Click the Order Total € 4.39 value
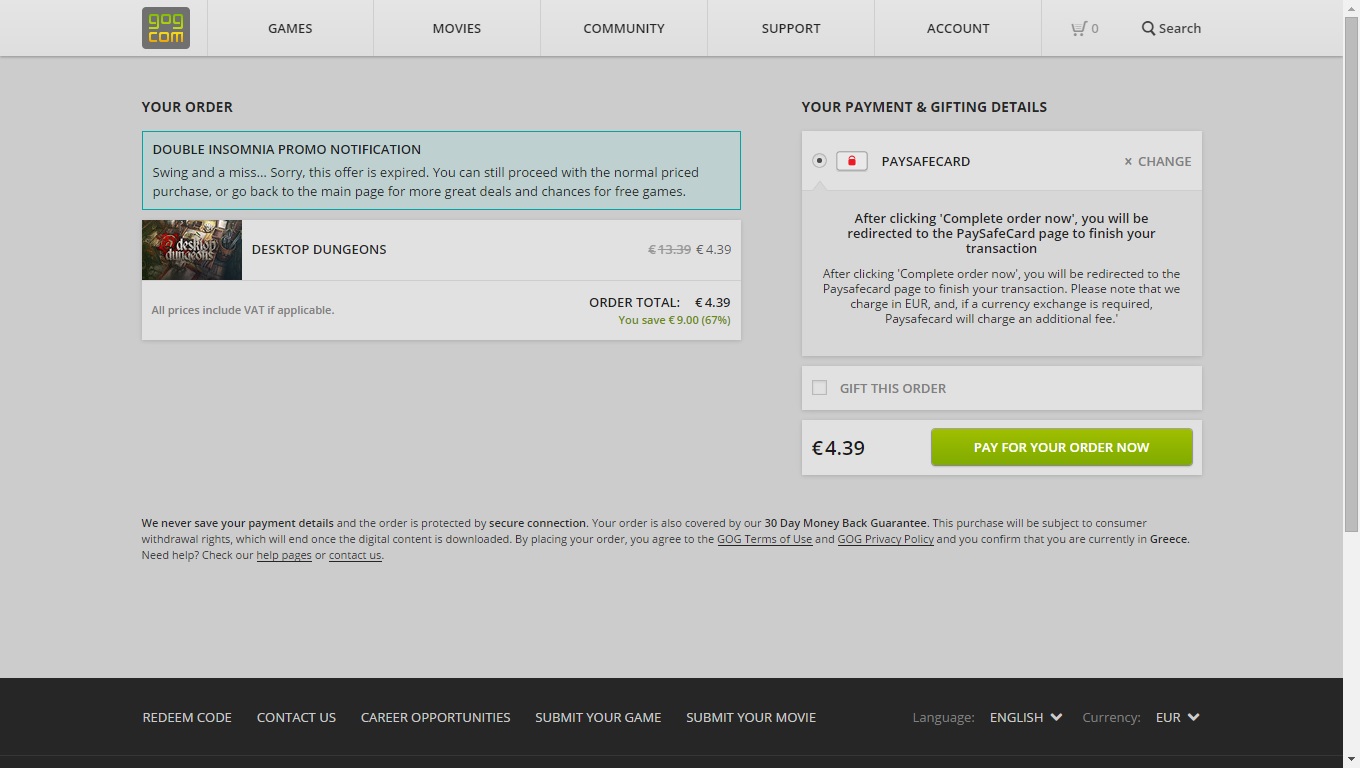 click(713, 302)
